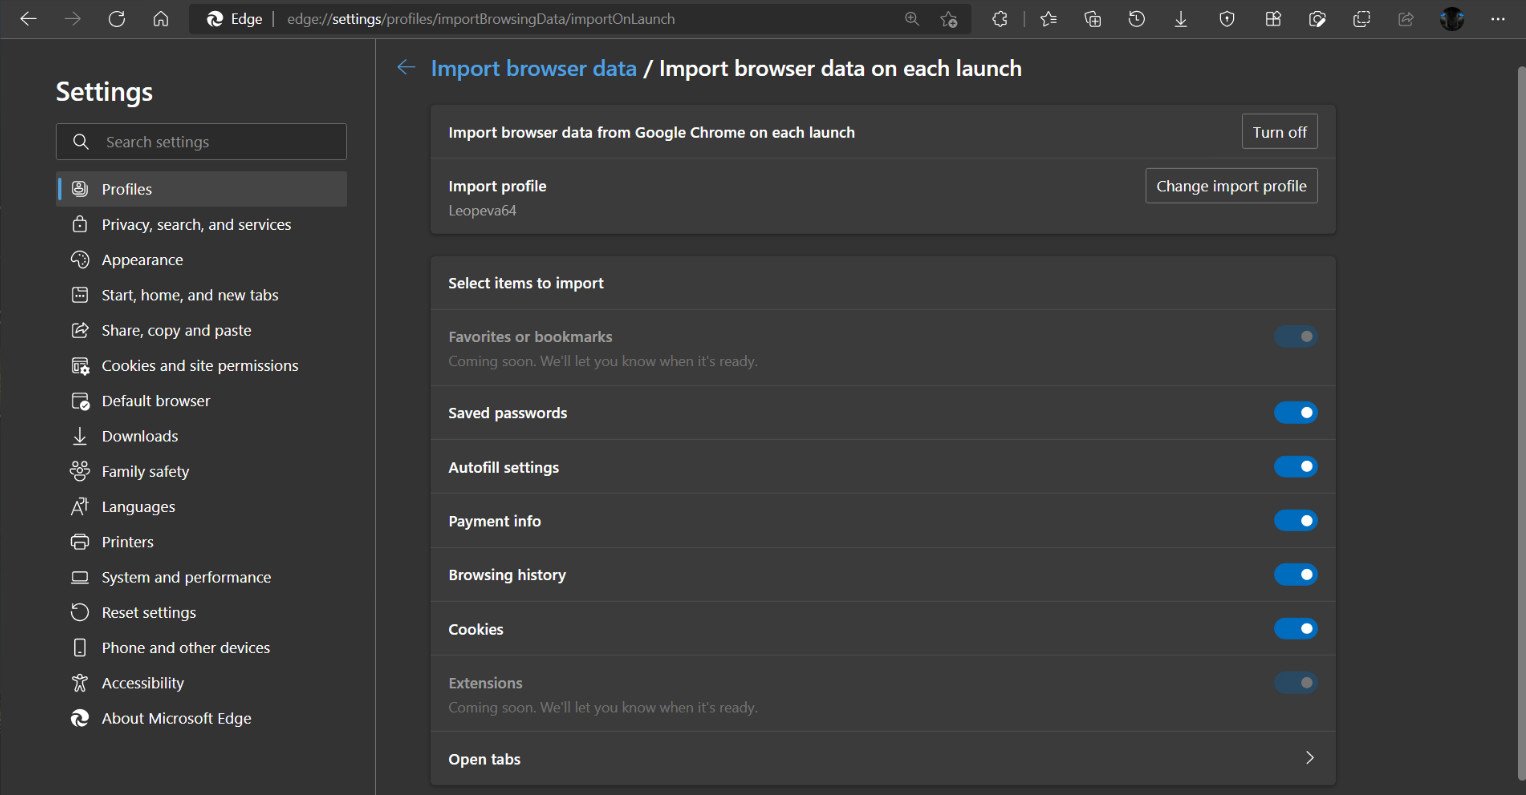Viewport: 1526px width, 795px height.
Task: Add this page to favorites star icon
Action: (x=948, y=19)
